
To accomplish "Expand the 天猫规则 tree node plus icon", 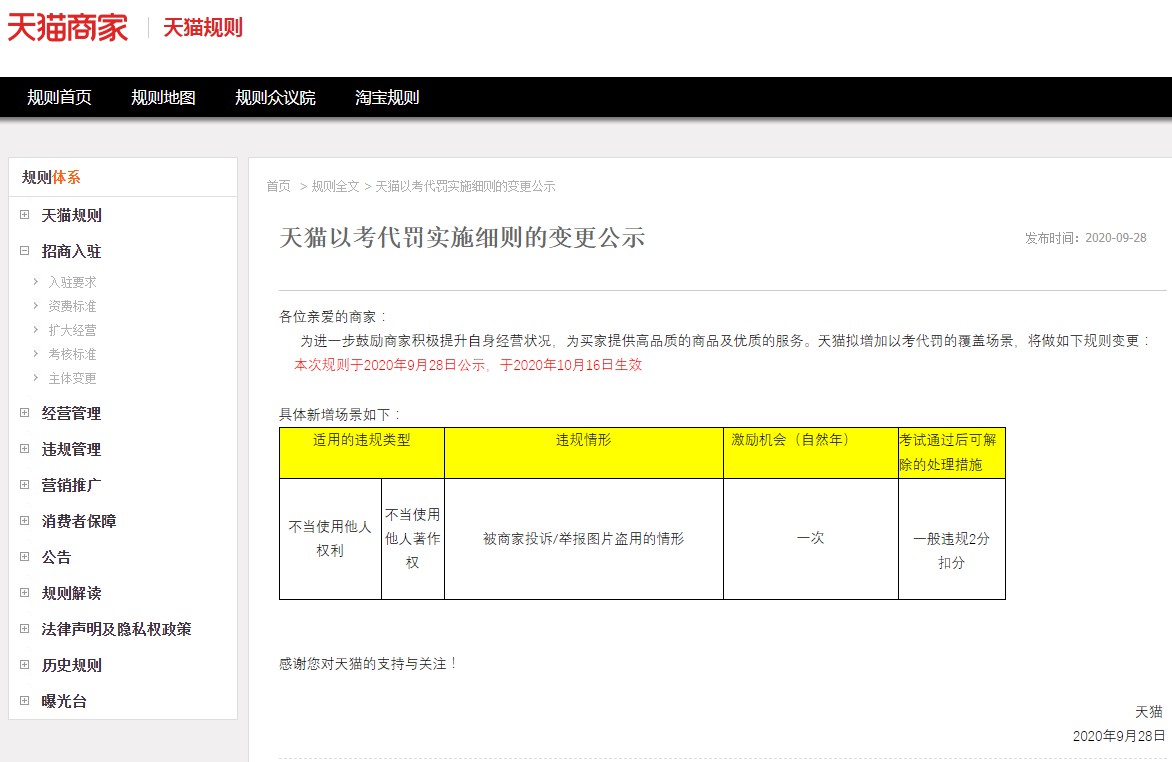I will 25,215.
